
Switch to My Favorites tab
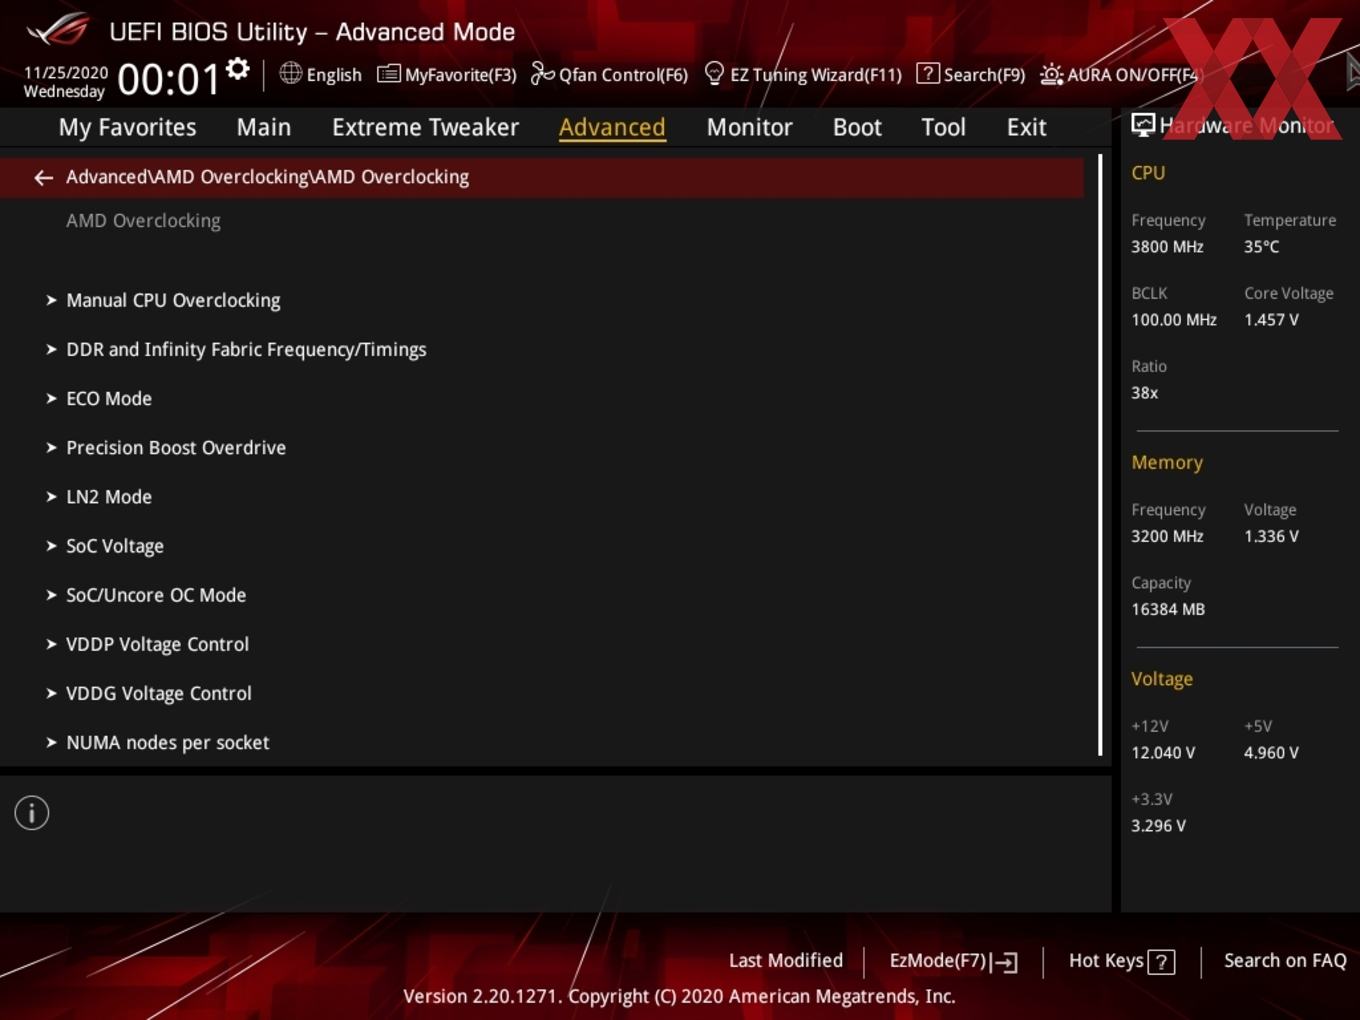tap(127, 127)
